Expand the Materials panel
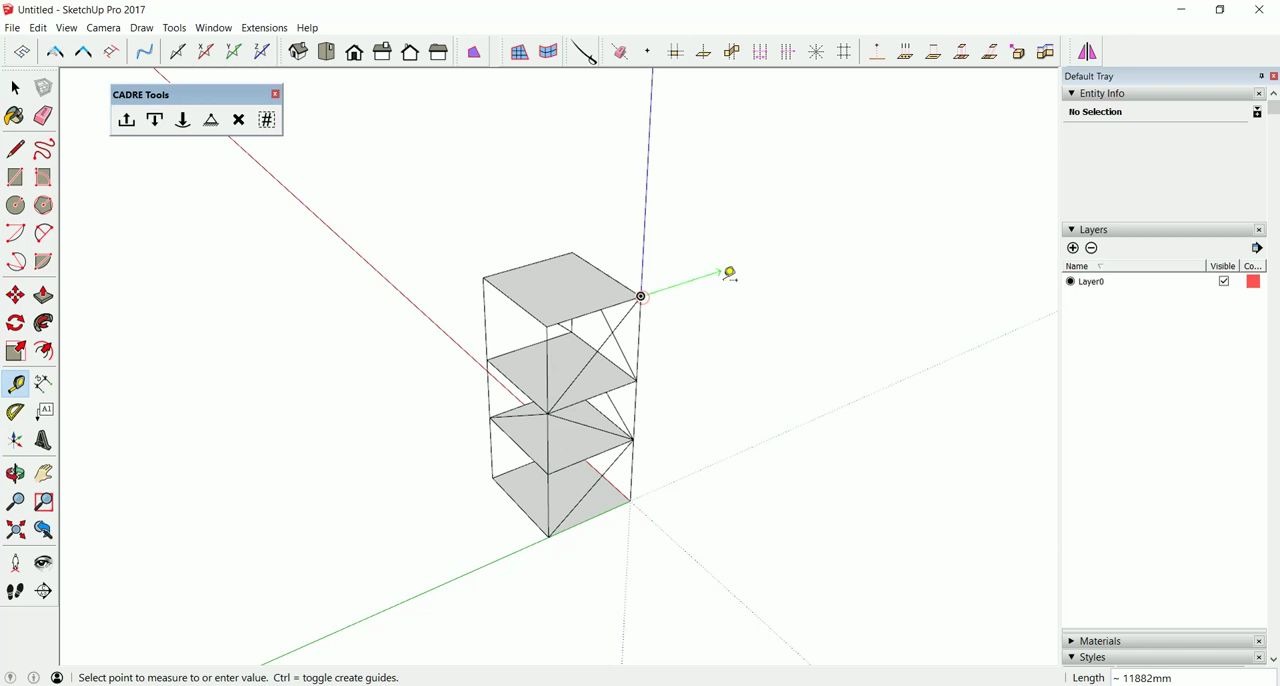 [x=1071, y=641]
